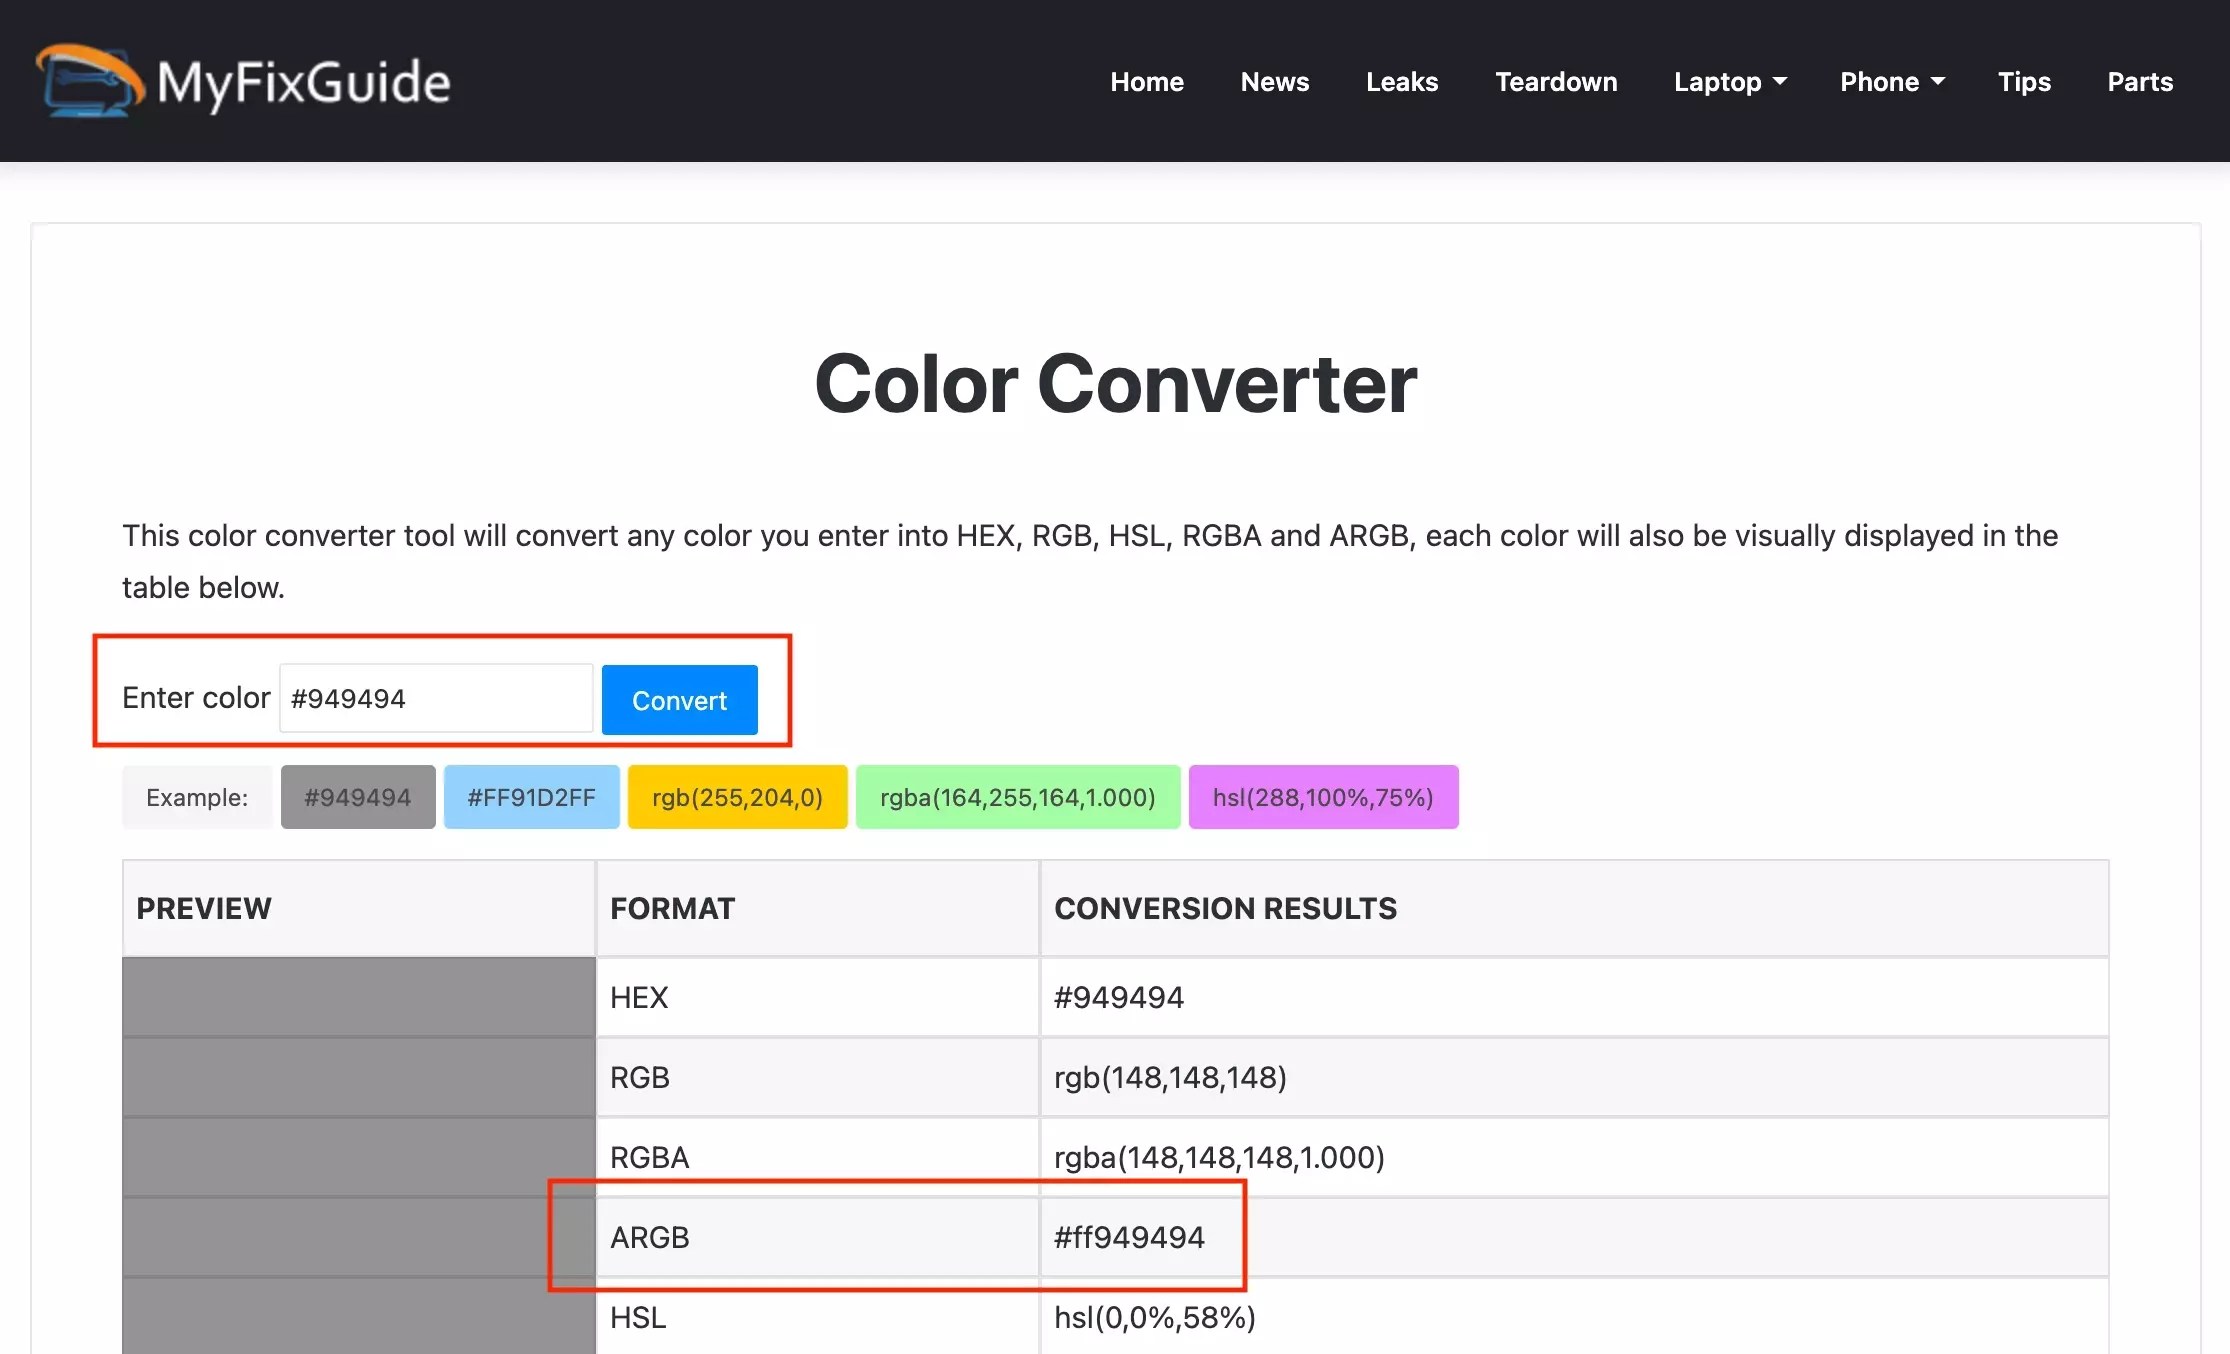Select the gray #949494 example chip
2230x1354 pixels.
click(357, 797)
